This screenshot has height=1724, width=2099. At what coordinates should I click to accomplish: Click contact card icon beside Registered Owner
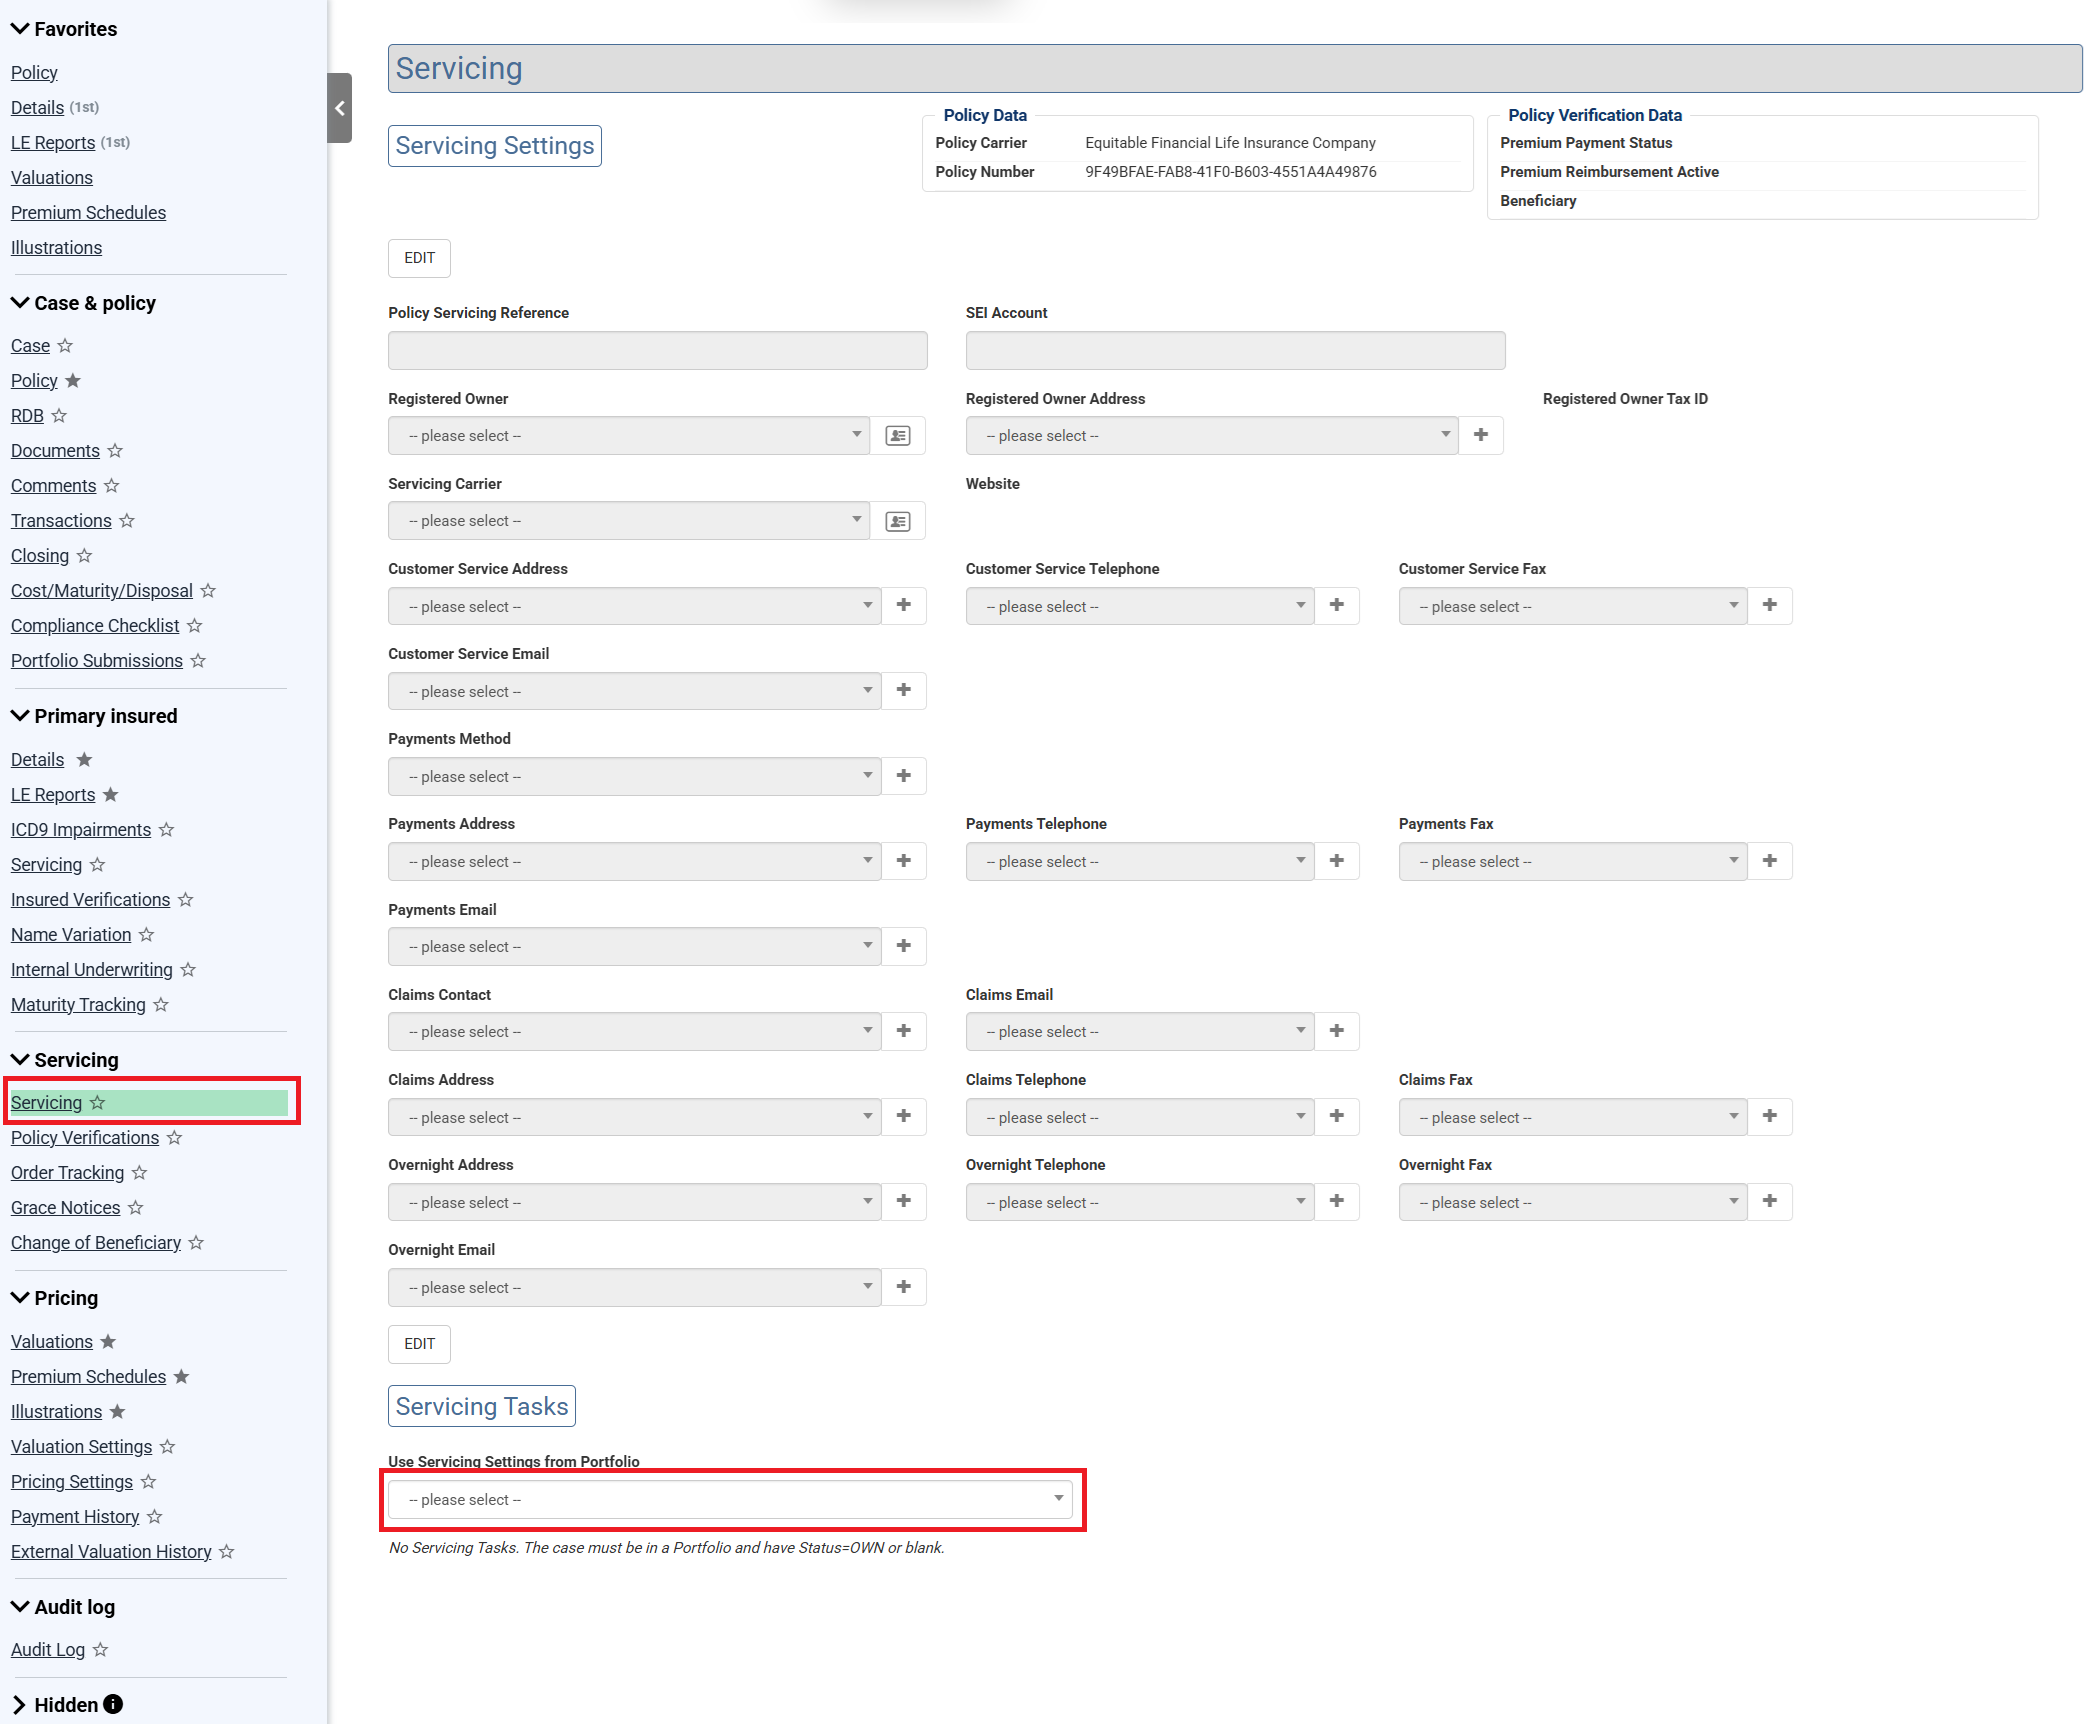coord(897,436)
